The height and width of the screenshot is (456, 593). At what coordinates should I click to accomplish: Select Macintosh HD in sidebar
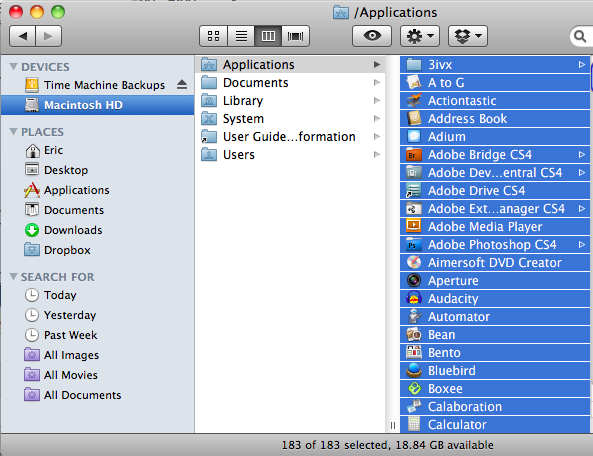tap(98, 105)
